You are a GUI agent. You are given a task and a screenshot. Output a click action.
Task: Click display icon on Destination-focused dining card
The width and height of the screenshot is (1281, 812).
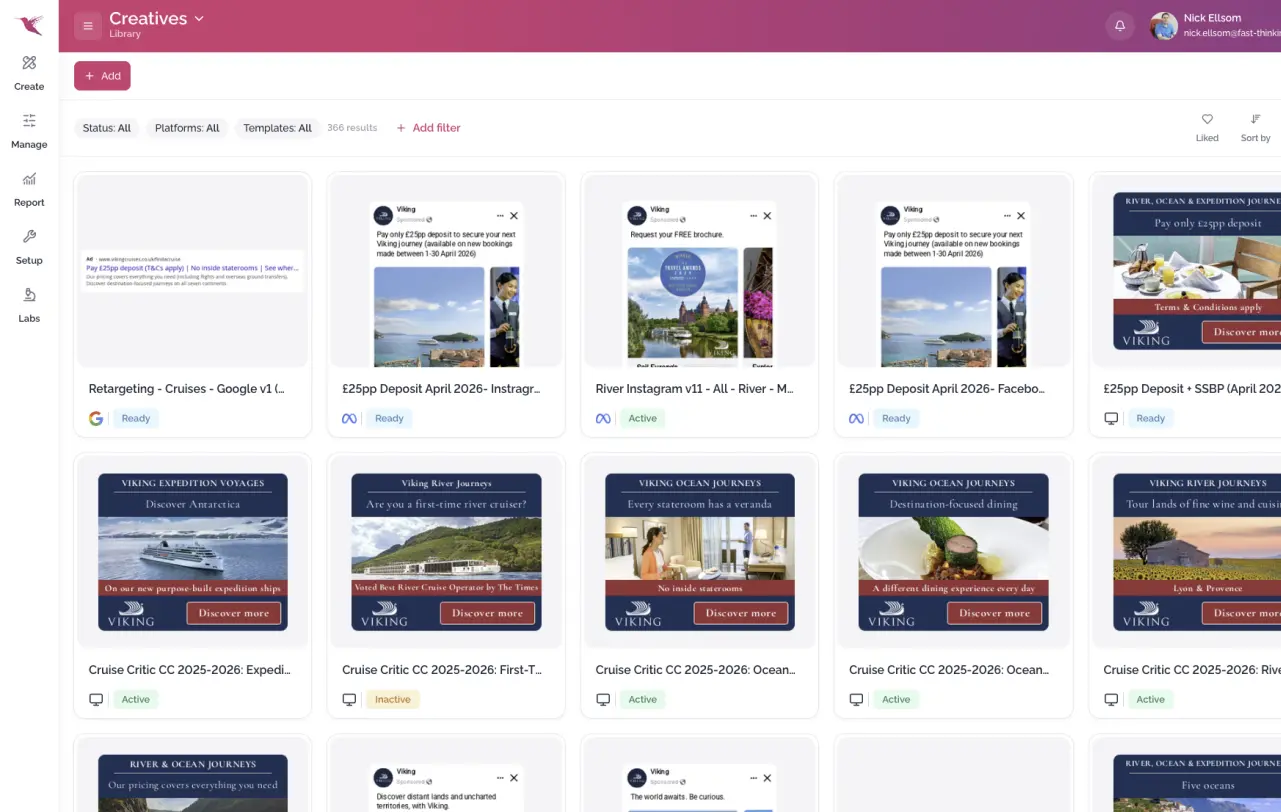tap(857, 699)
